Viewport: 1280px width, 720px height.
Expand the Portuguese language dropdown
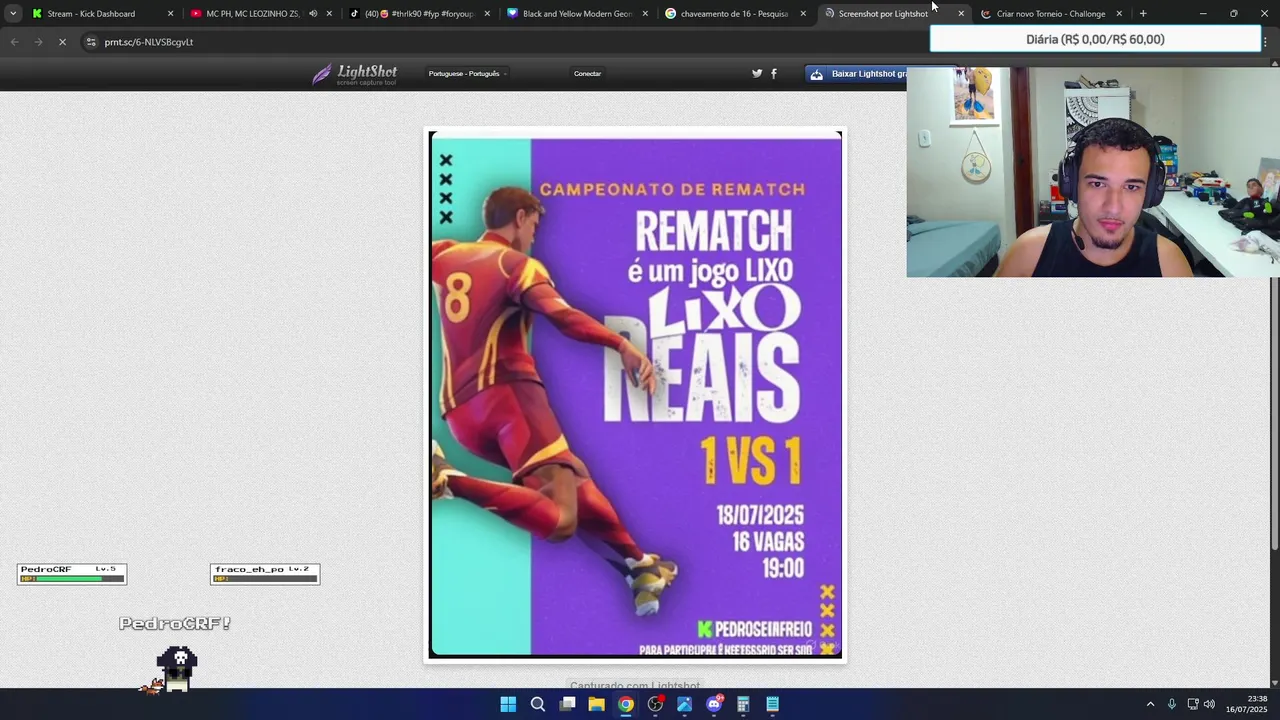pos(468,74)
